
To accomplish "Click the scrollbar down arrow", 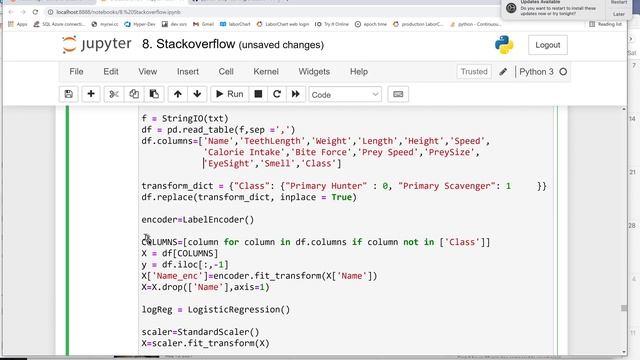I will (624, 352).
